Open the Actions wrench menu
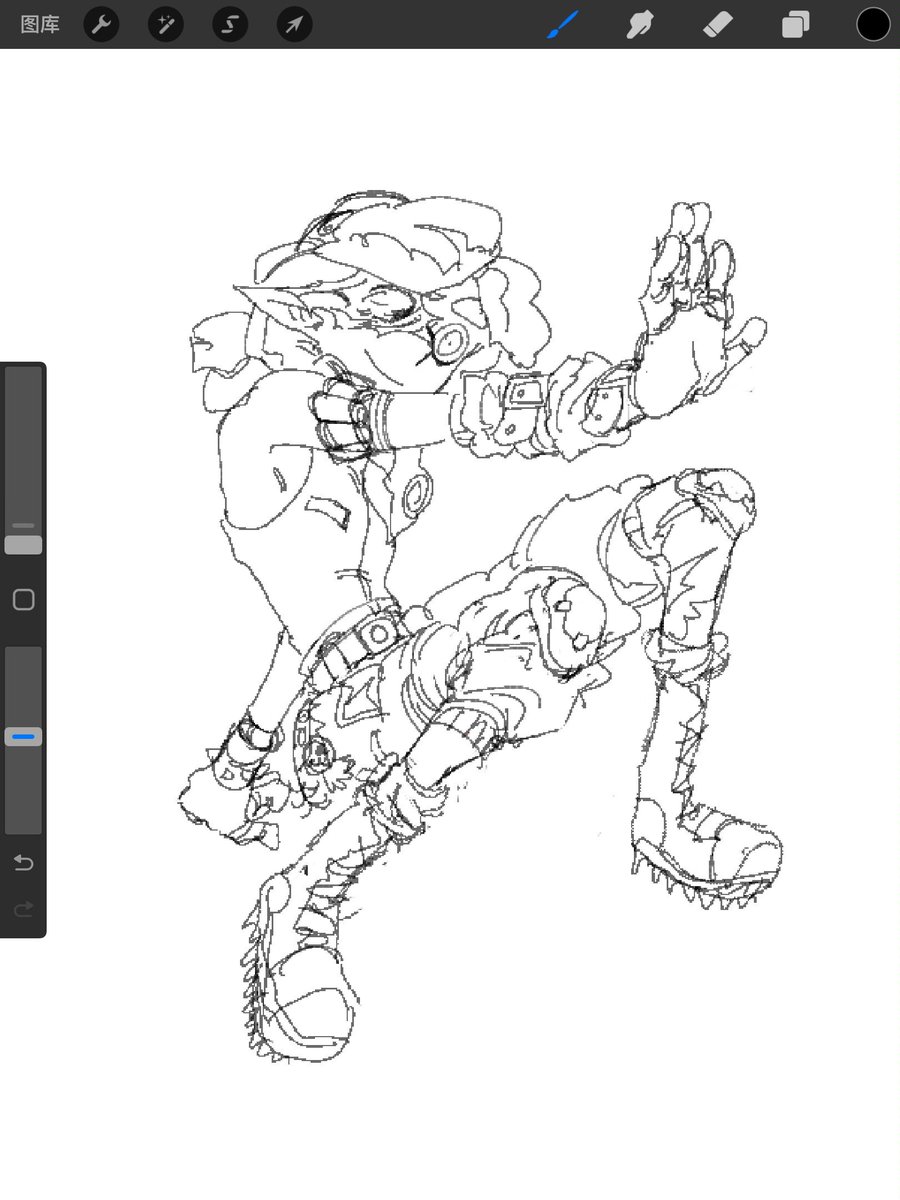The height and width of the screenshot is (1200, 900). point(101,24)
